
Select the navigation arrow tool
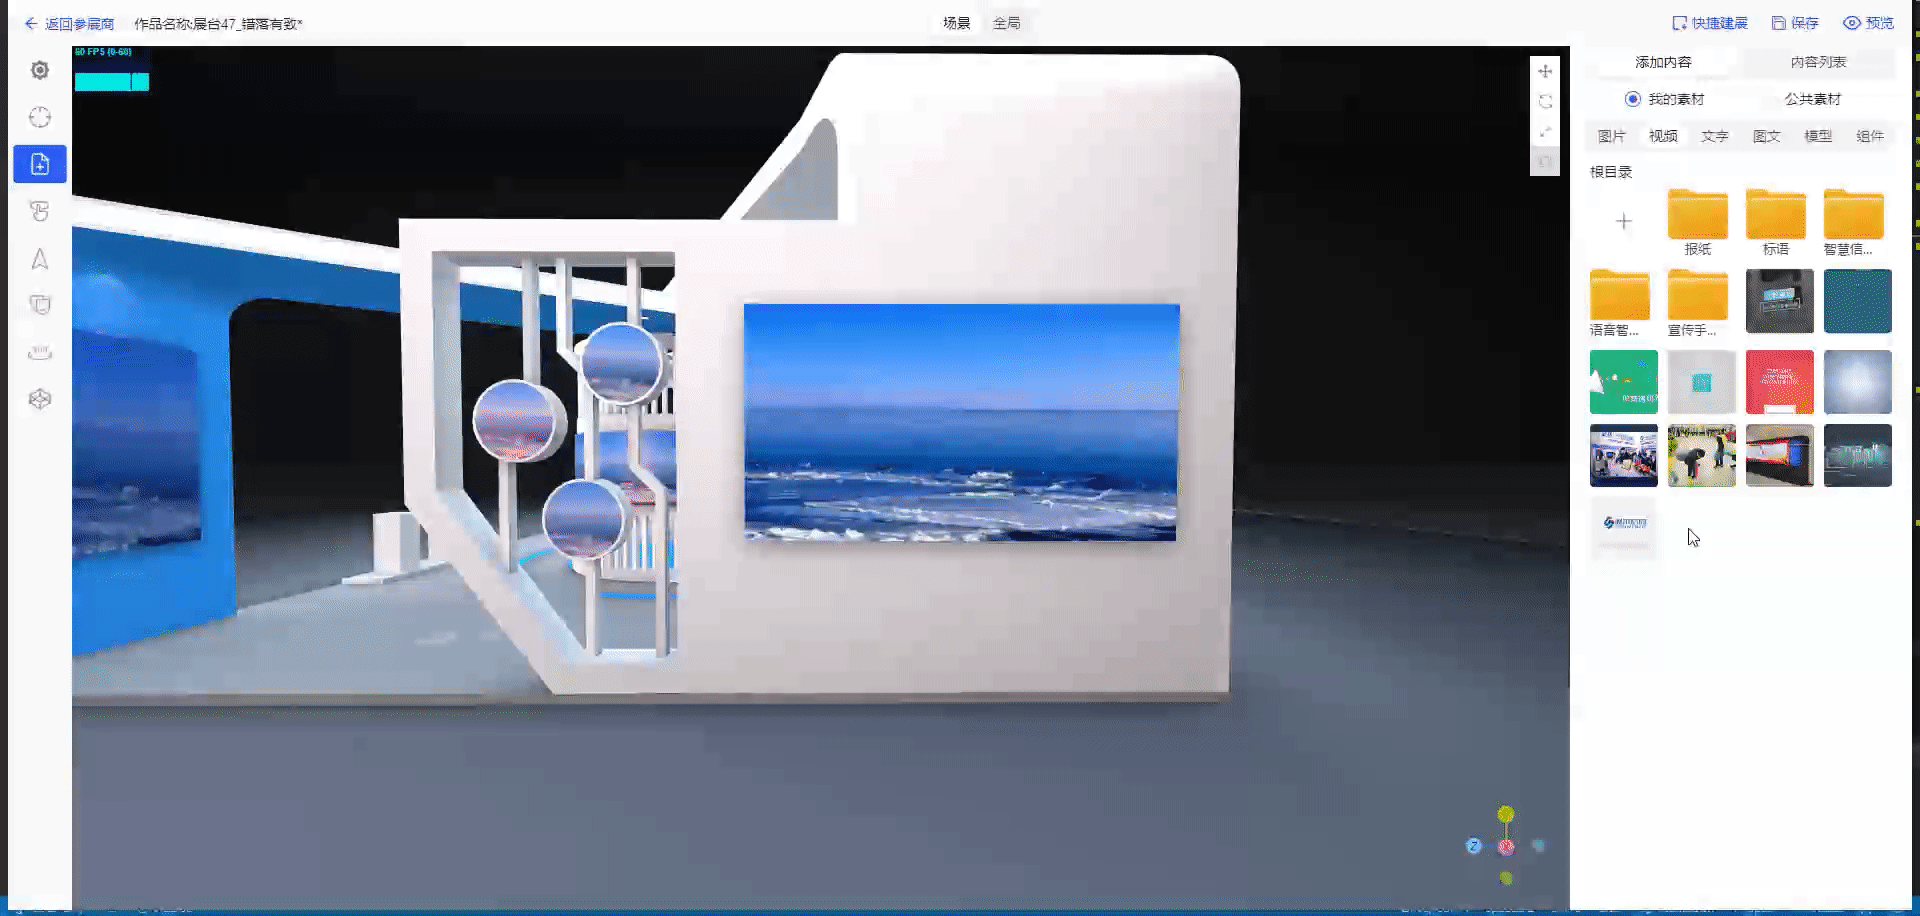coord(40,259)
